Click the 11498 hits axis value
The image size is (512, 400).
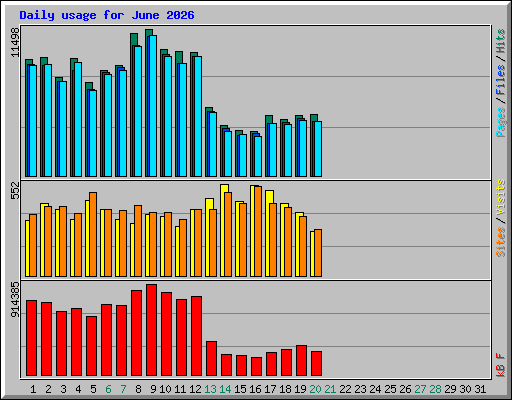(15, 42)
